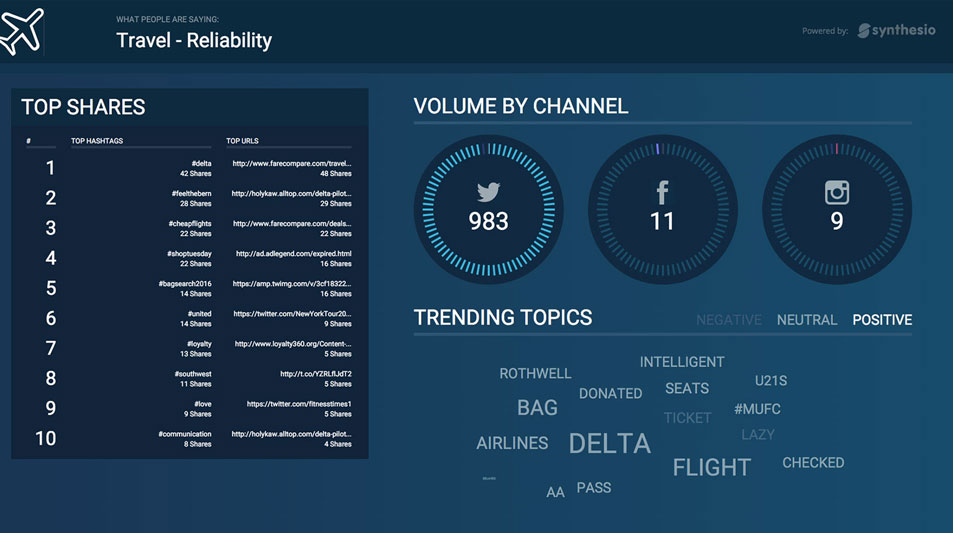Click the CHECKED trending topic word
953x533 pixels.
click(813, 463)
